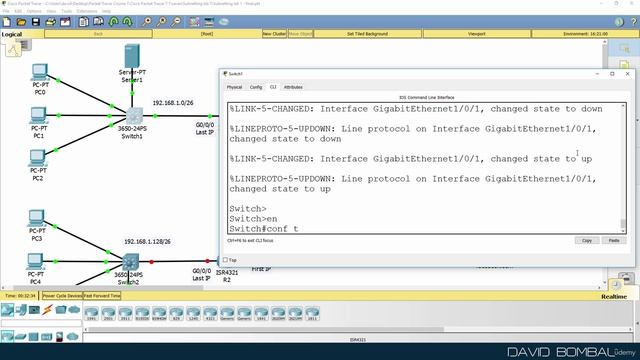Choose the Switches subcategory icon
This screenshot has height=360, width=640.
pos(20,337)
